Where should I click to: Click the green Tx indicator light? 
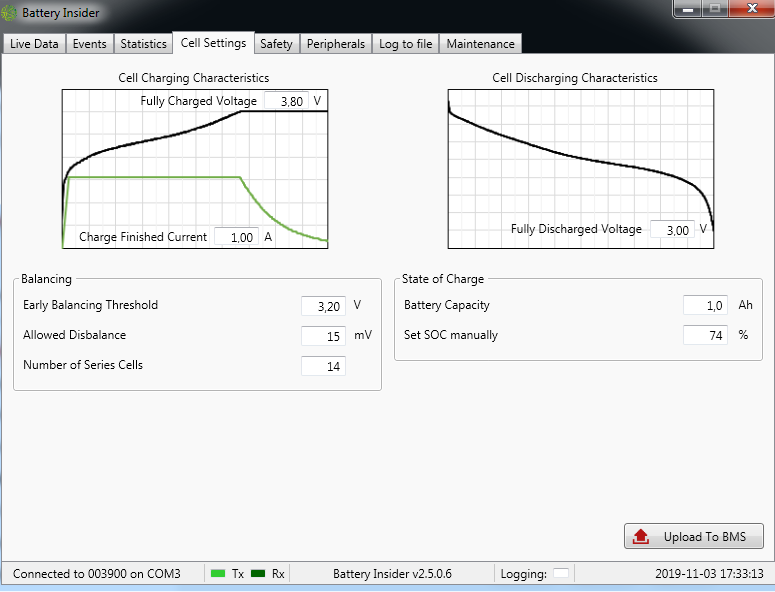[218, 574]
